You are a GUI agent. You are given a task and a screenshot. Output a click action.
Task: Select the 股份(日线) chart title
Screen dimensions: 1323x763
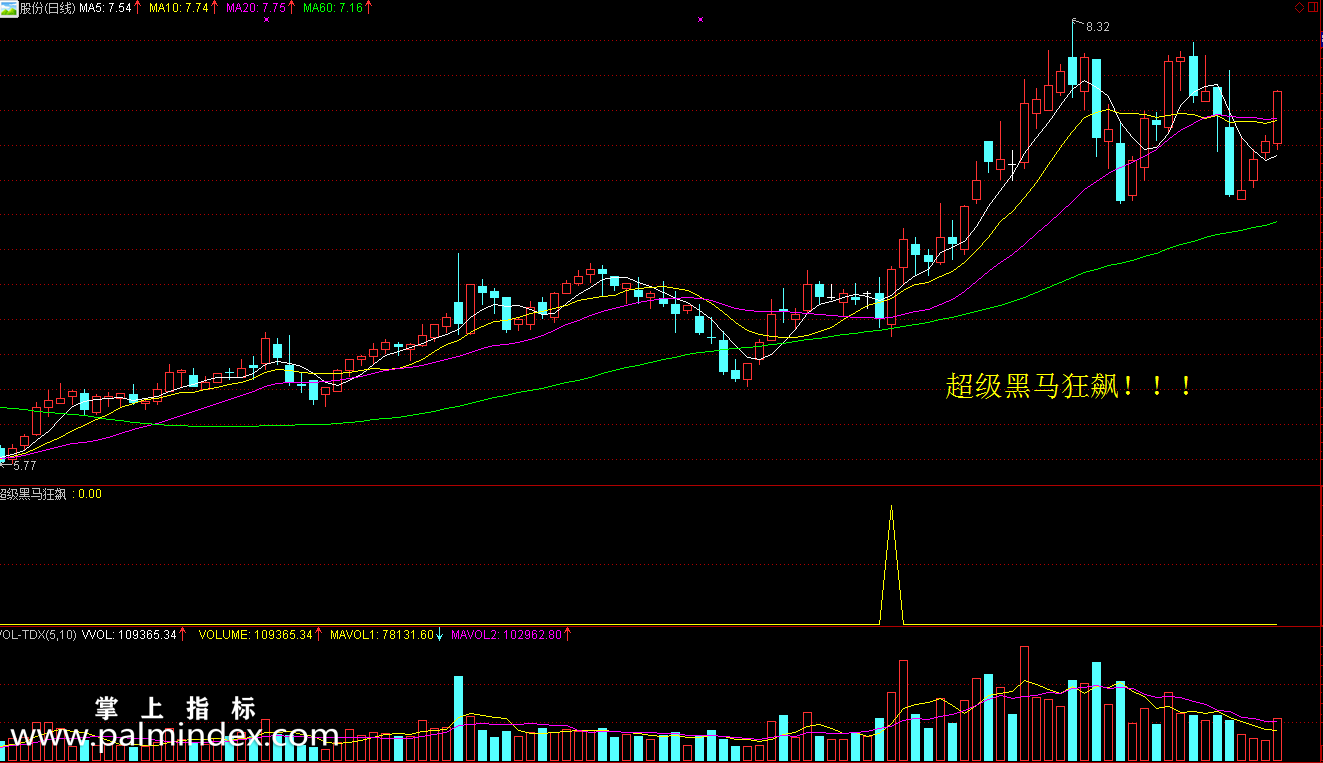[x=48, y=8]
